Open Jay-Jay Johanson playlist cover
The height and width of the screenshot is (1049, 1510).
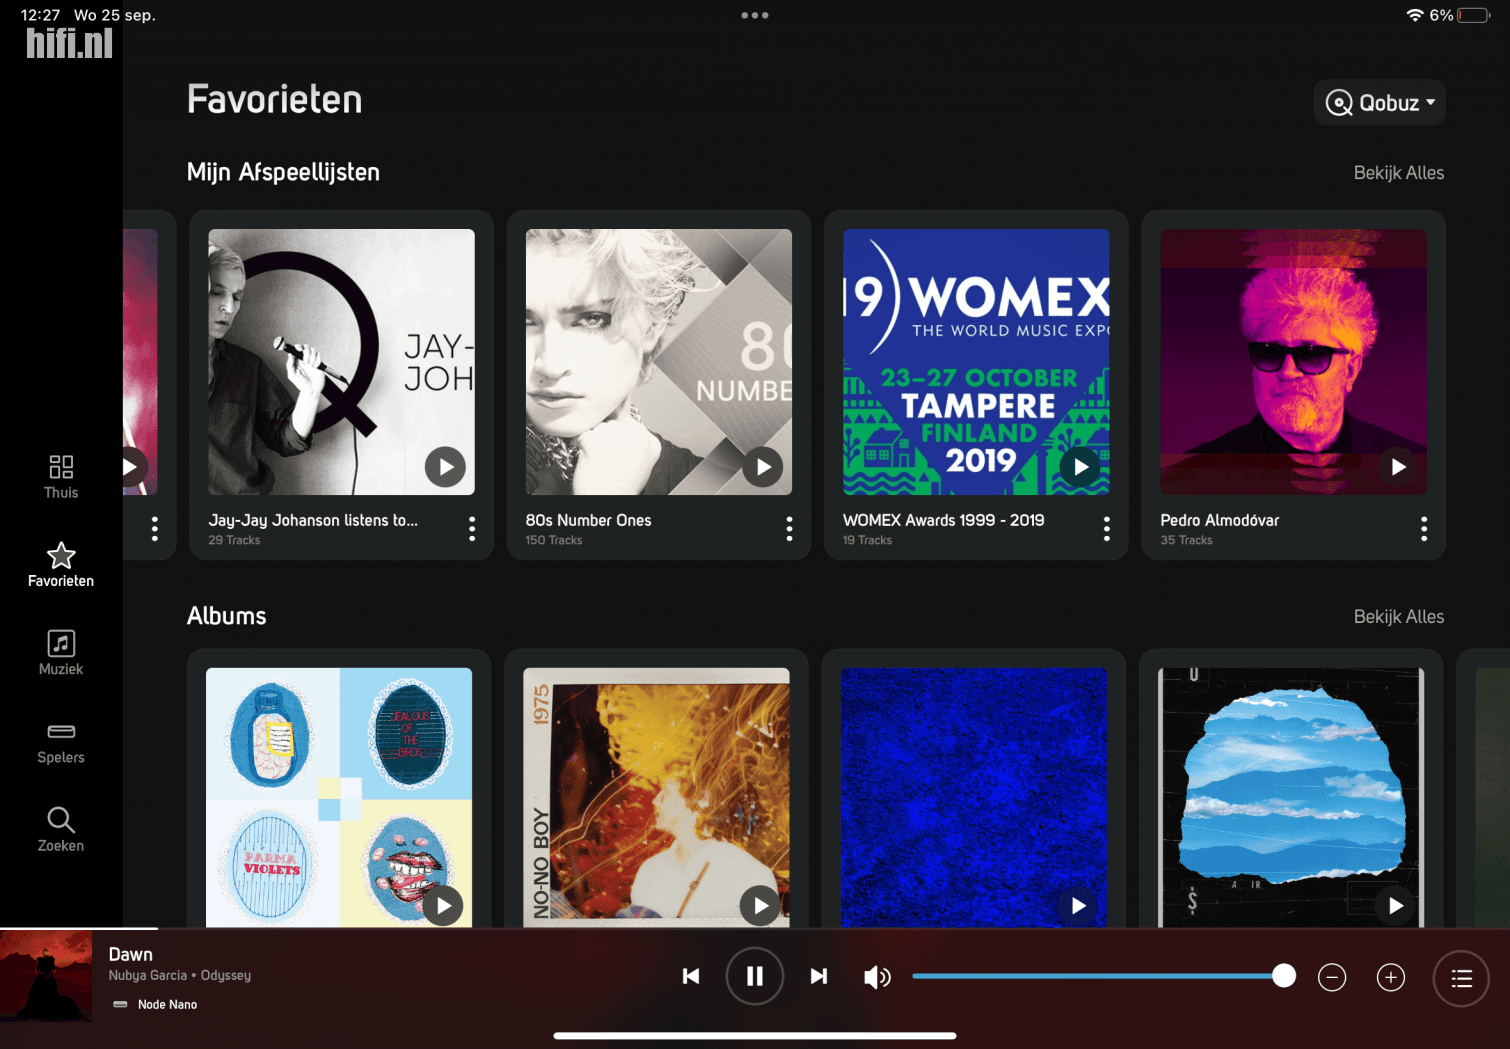click(341, 362)
